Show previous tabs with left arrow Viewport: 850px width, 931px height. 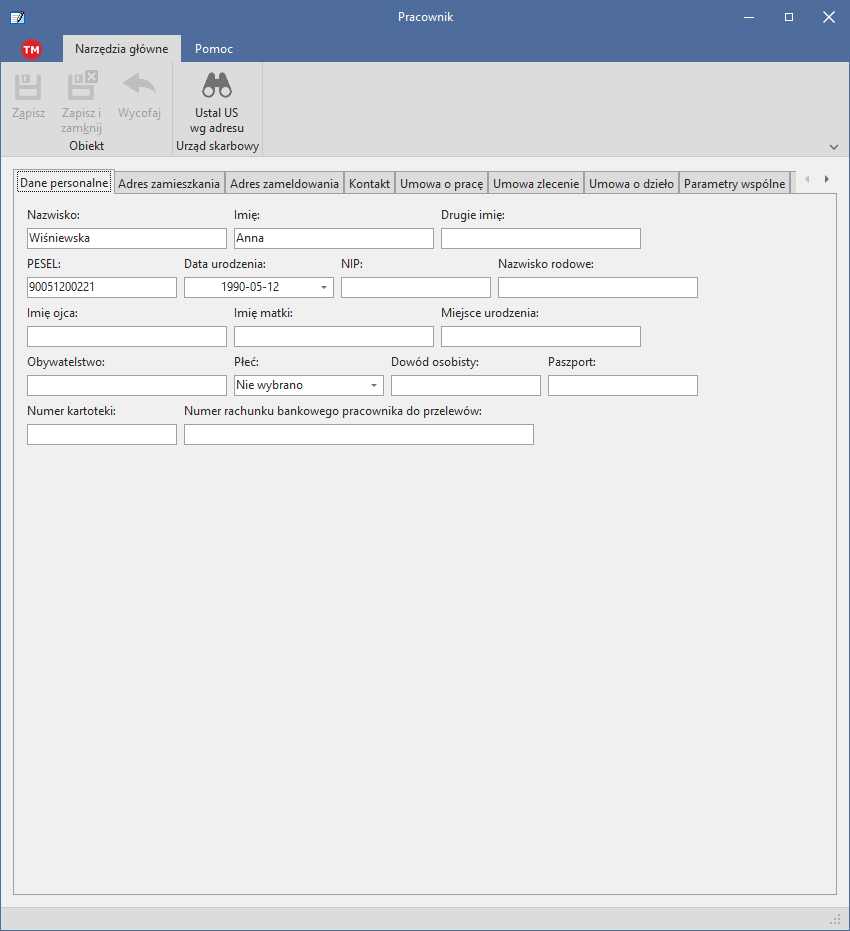[x=807, y=179]
